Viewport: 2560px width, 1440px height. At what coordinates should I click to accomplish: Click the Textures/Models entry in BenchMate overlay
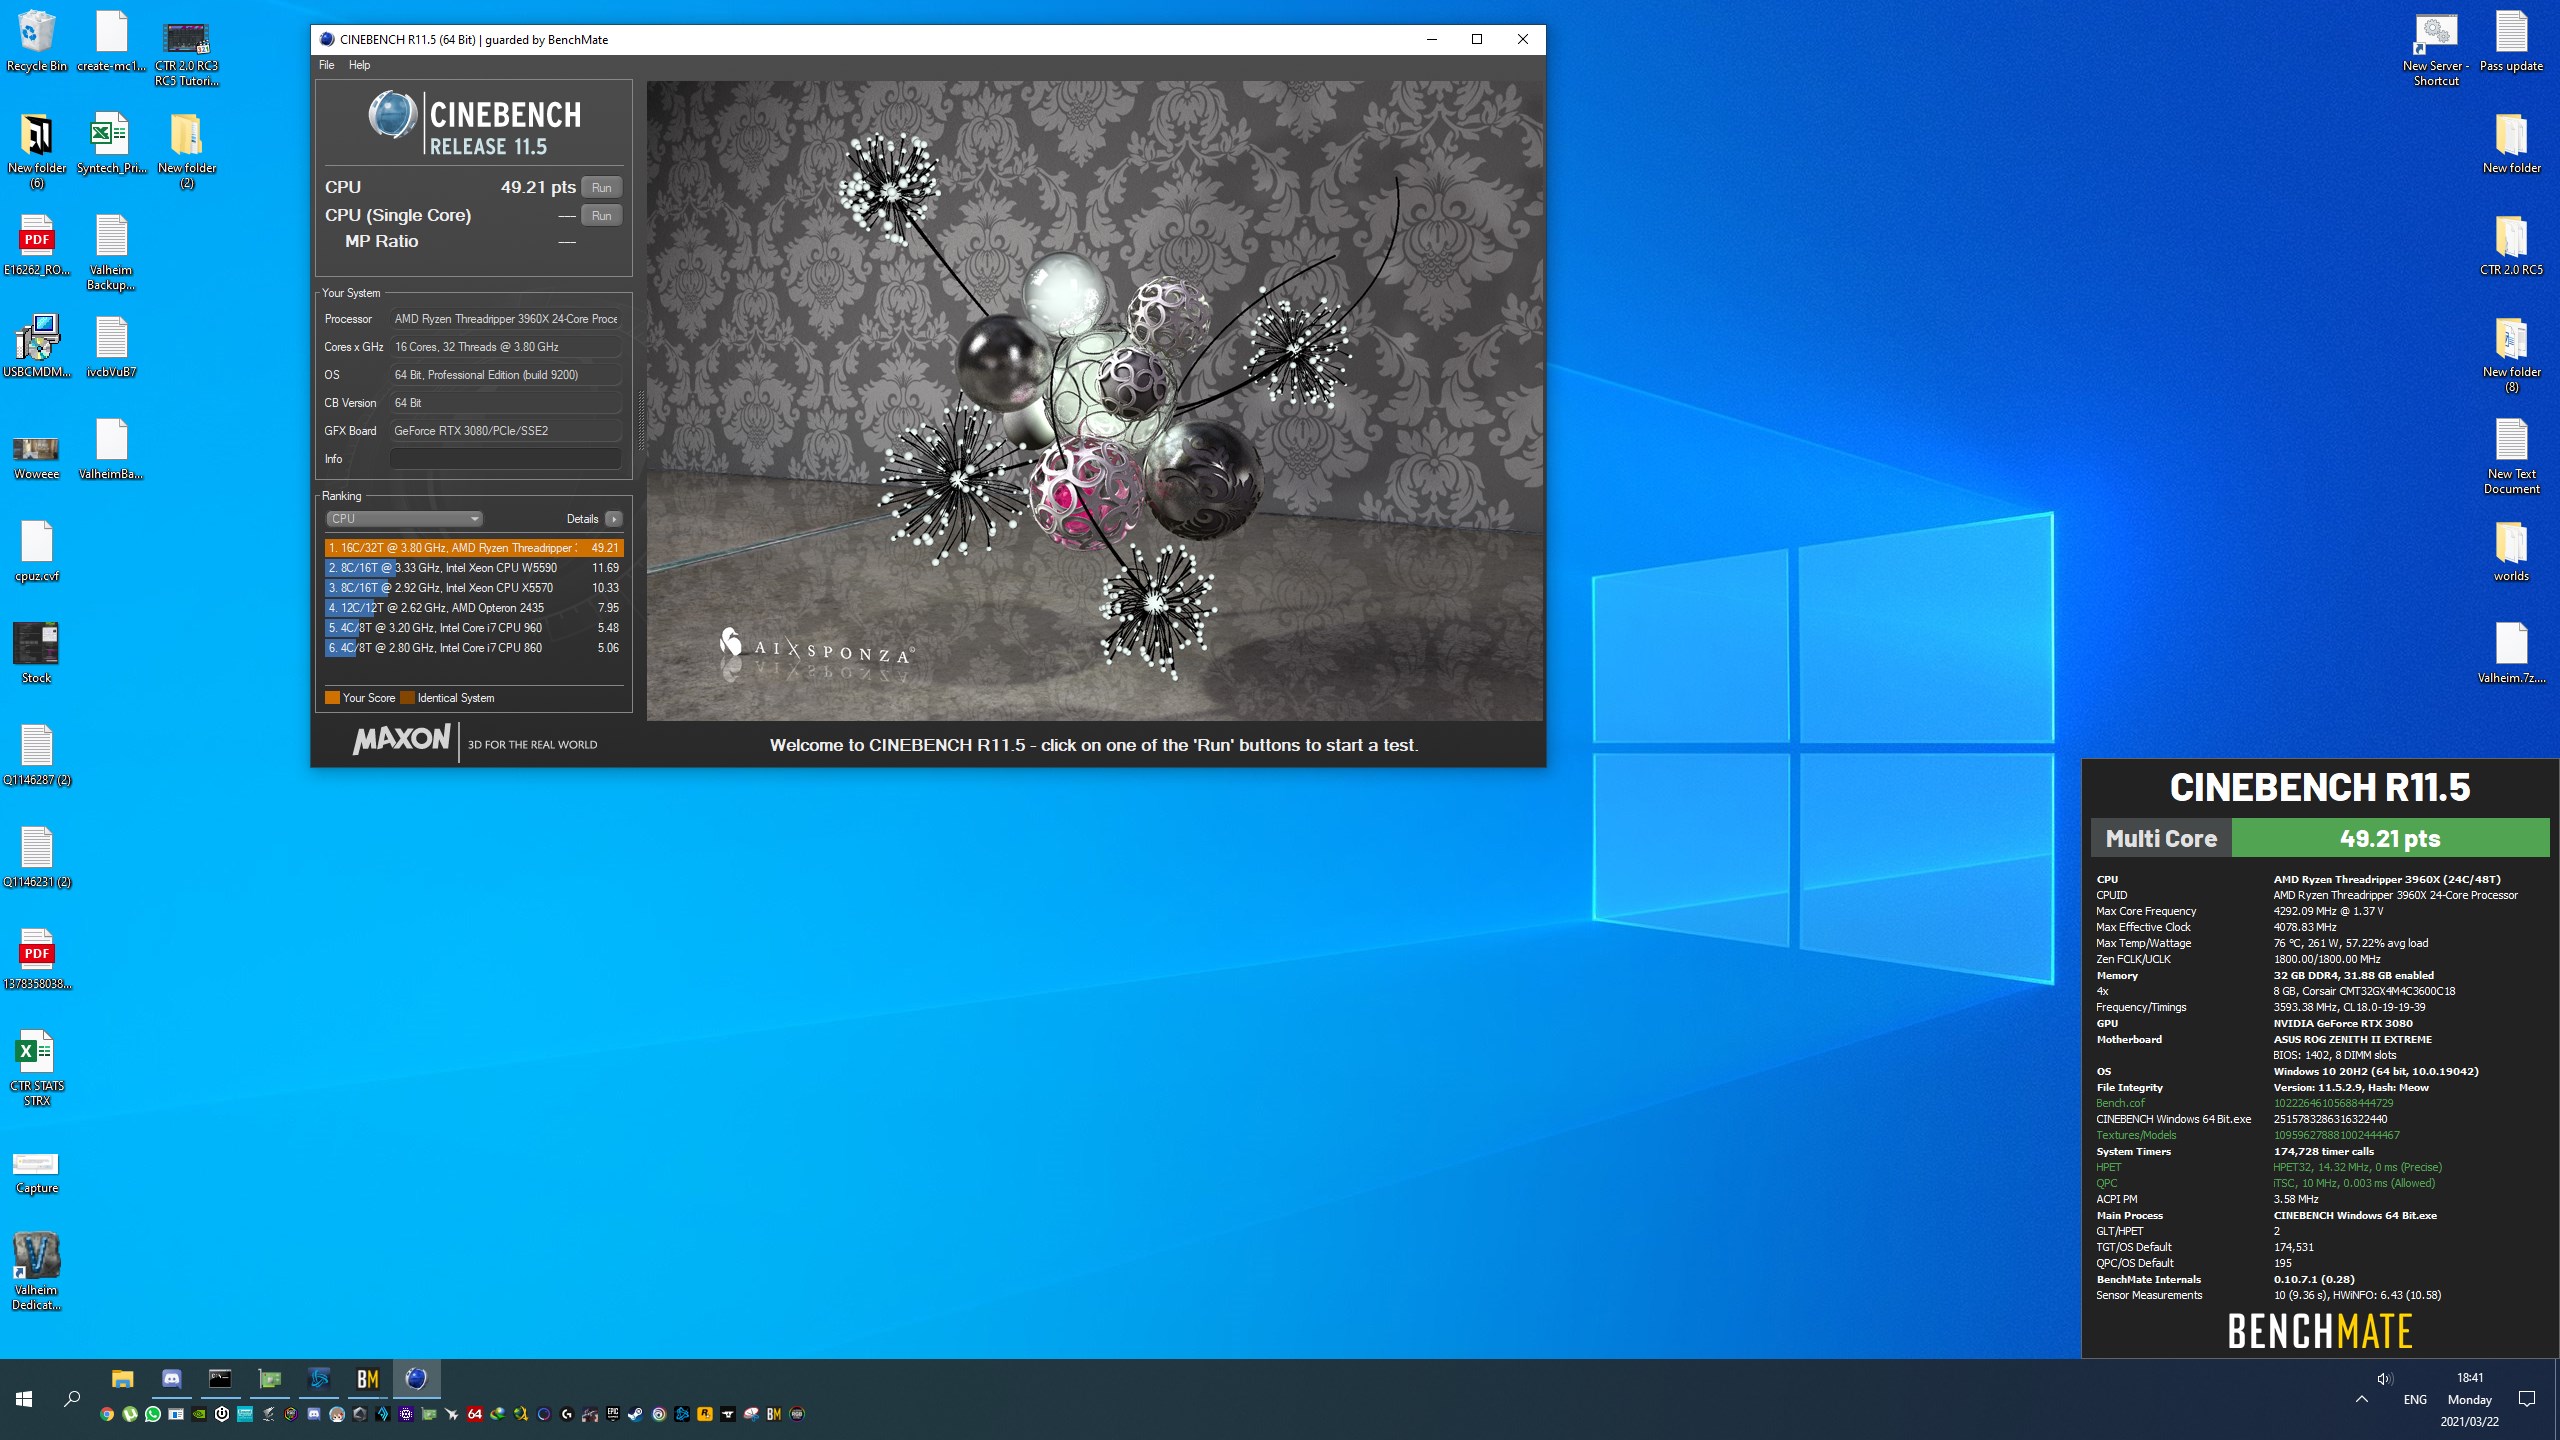(x=2136, y=1135)
